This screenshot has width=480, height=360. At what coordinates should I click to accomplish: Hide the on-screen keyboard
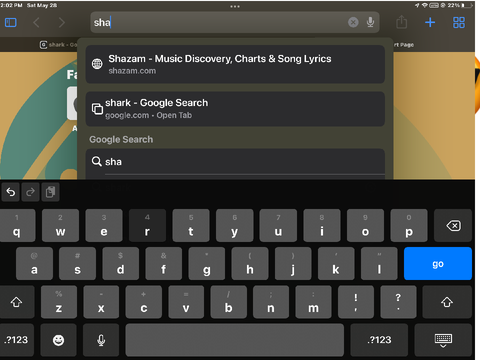443,340
